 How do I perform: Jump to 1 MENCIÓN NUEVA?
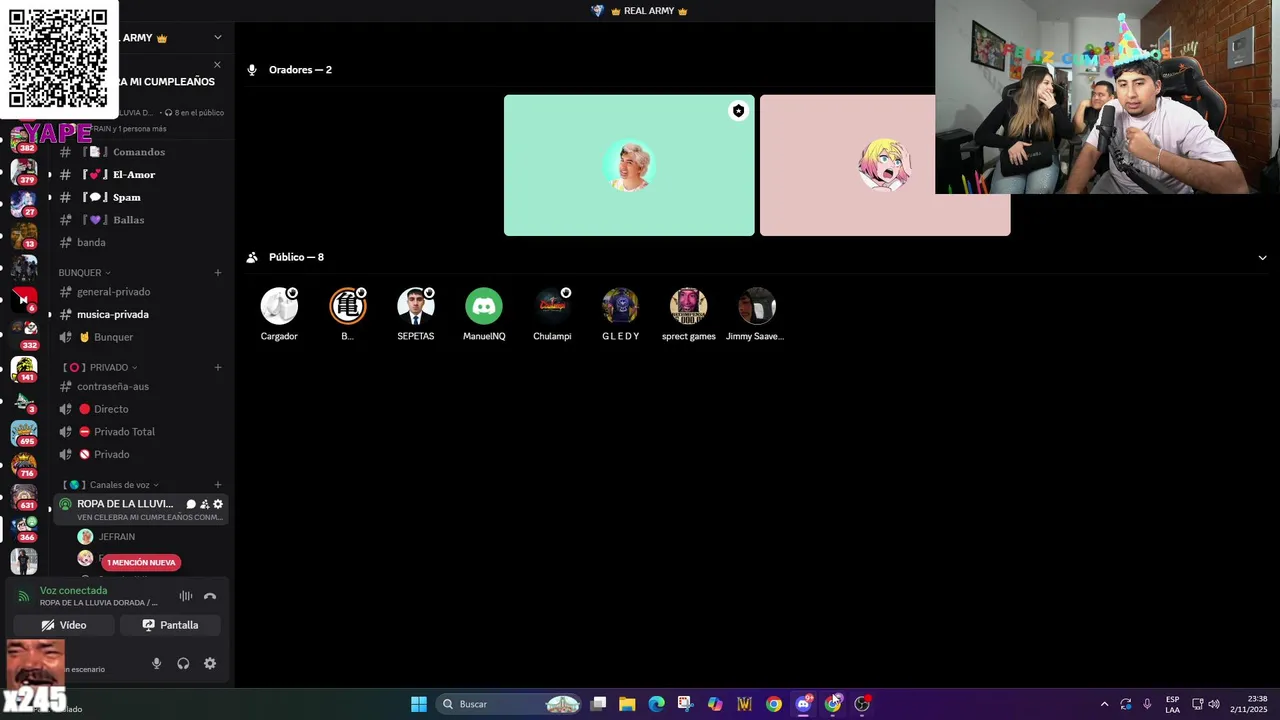tap(141, 562)
